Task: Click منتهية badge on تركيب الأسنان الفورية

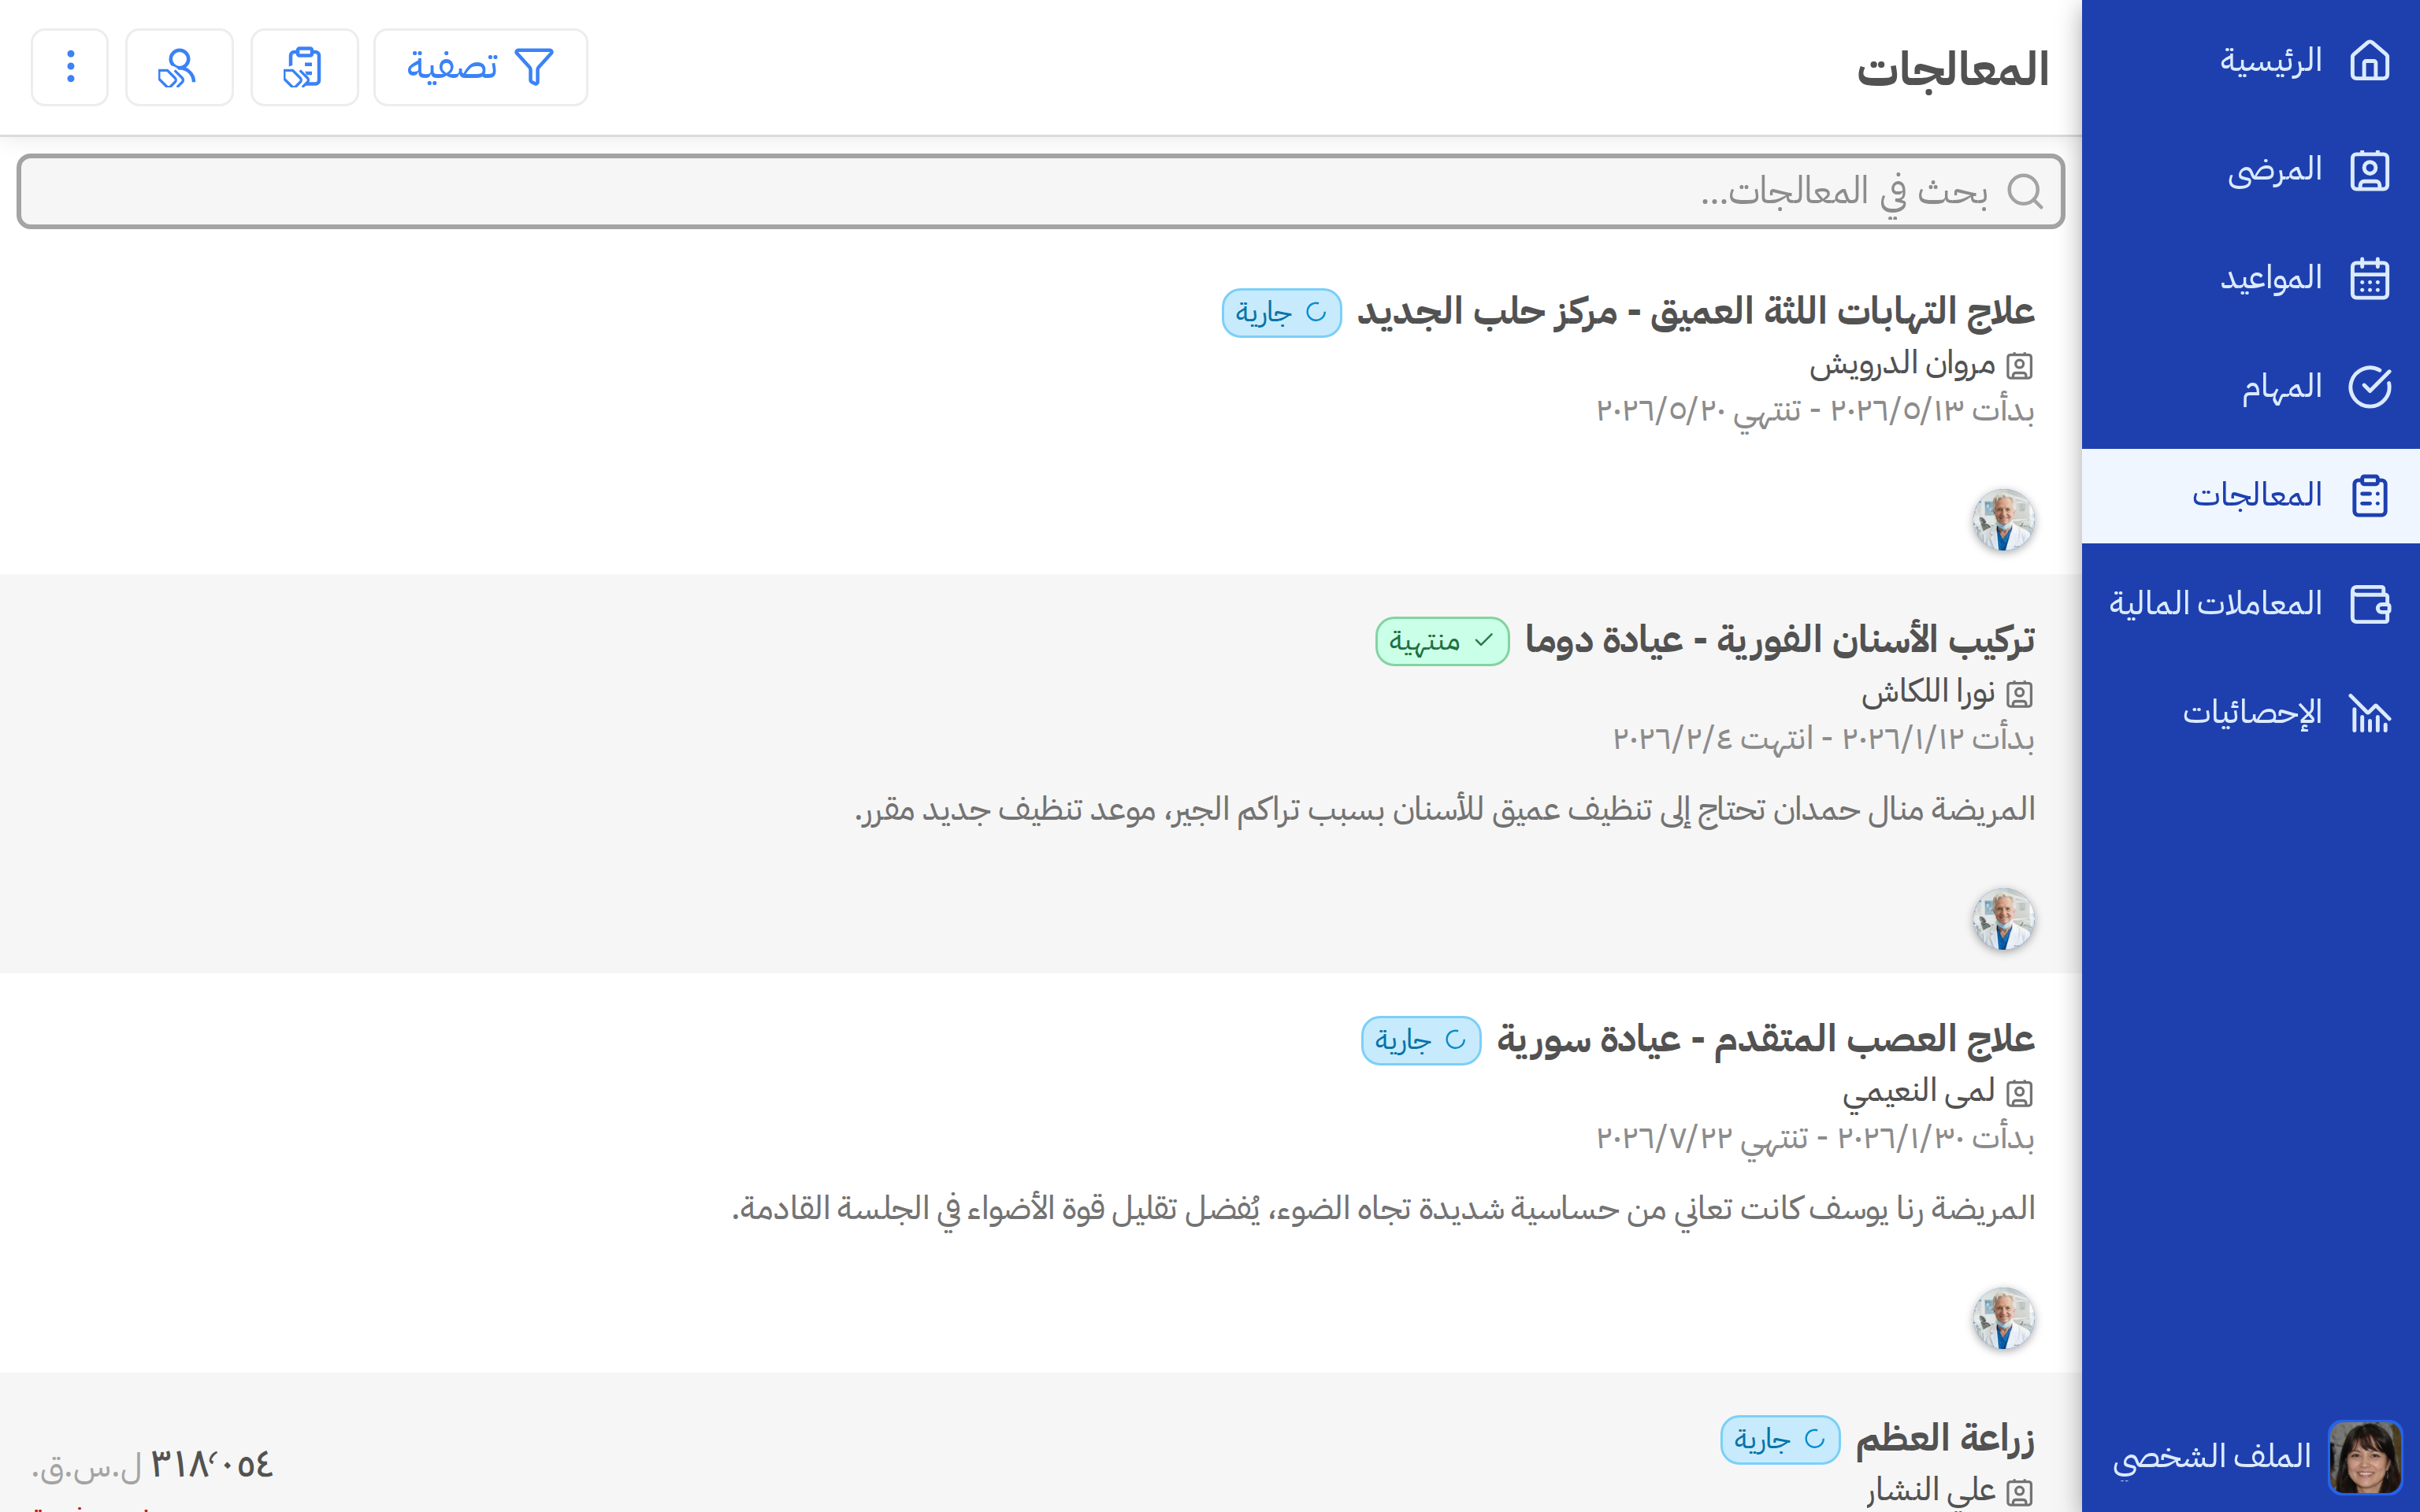Action: coord(1442,641)
